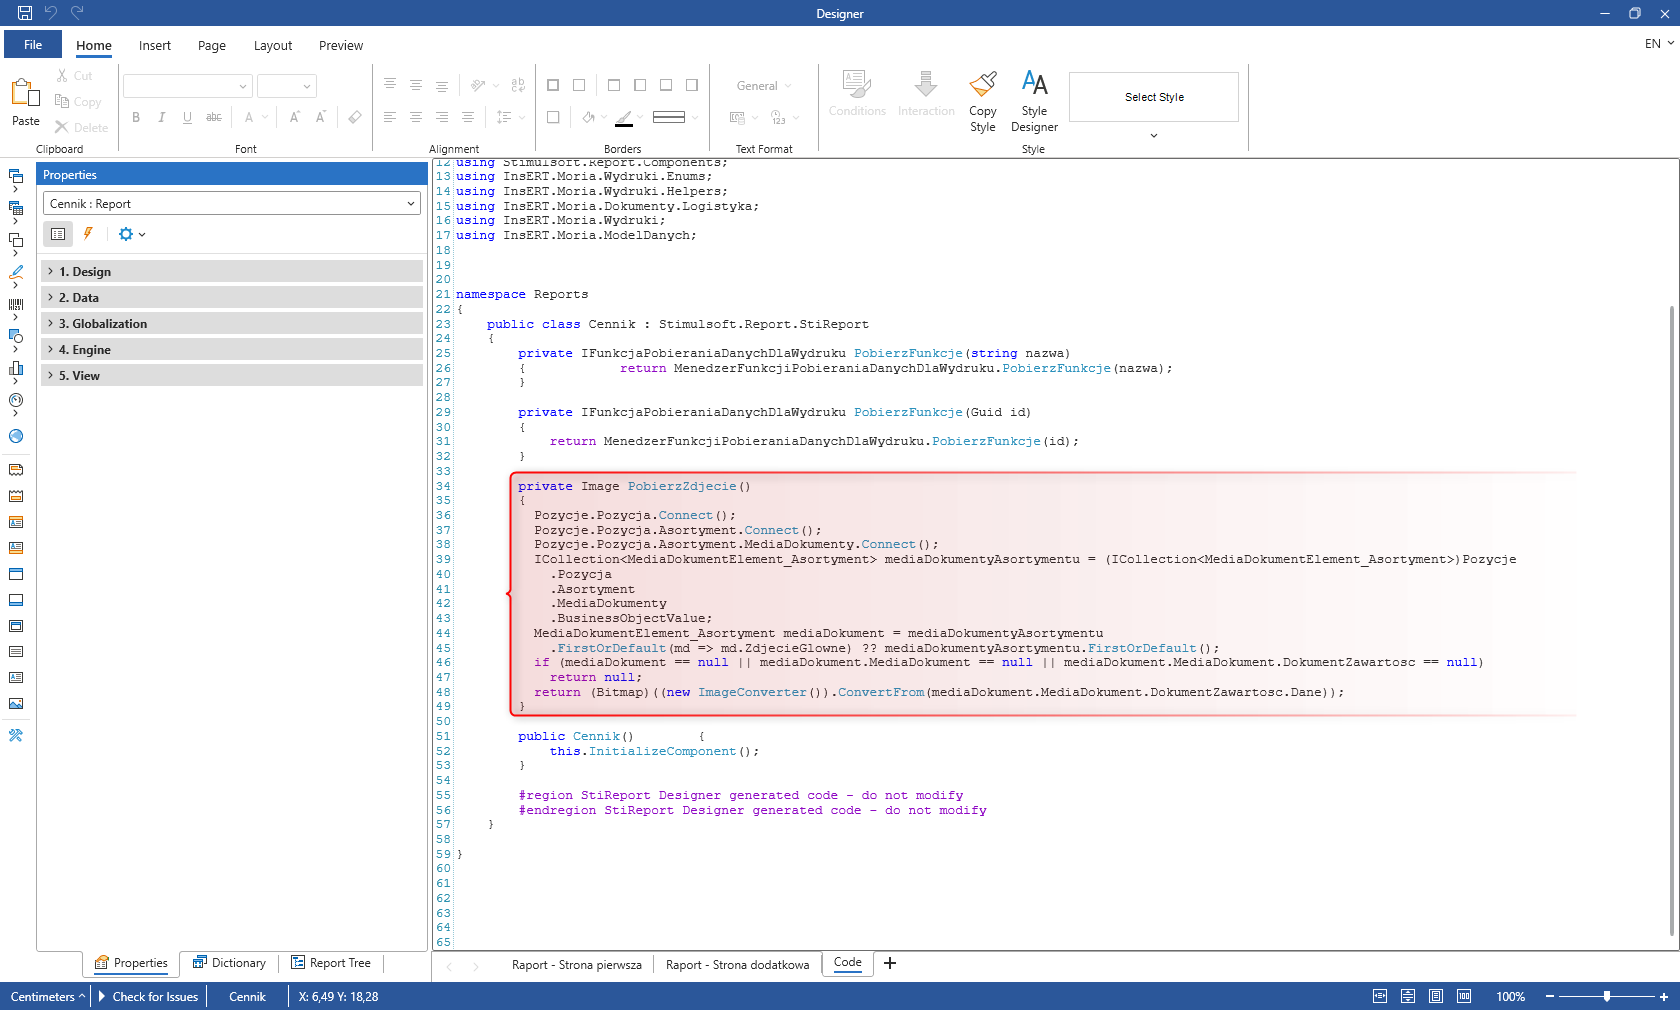Add a new page with plus button

[890, 963]
